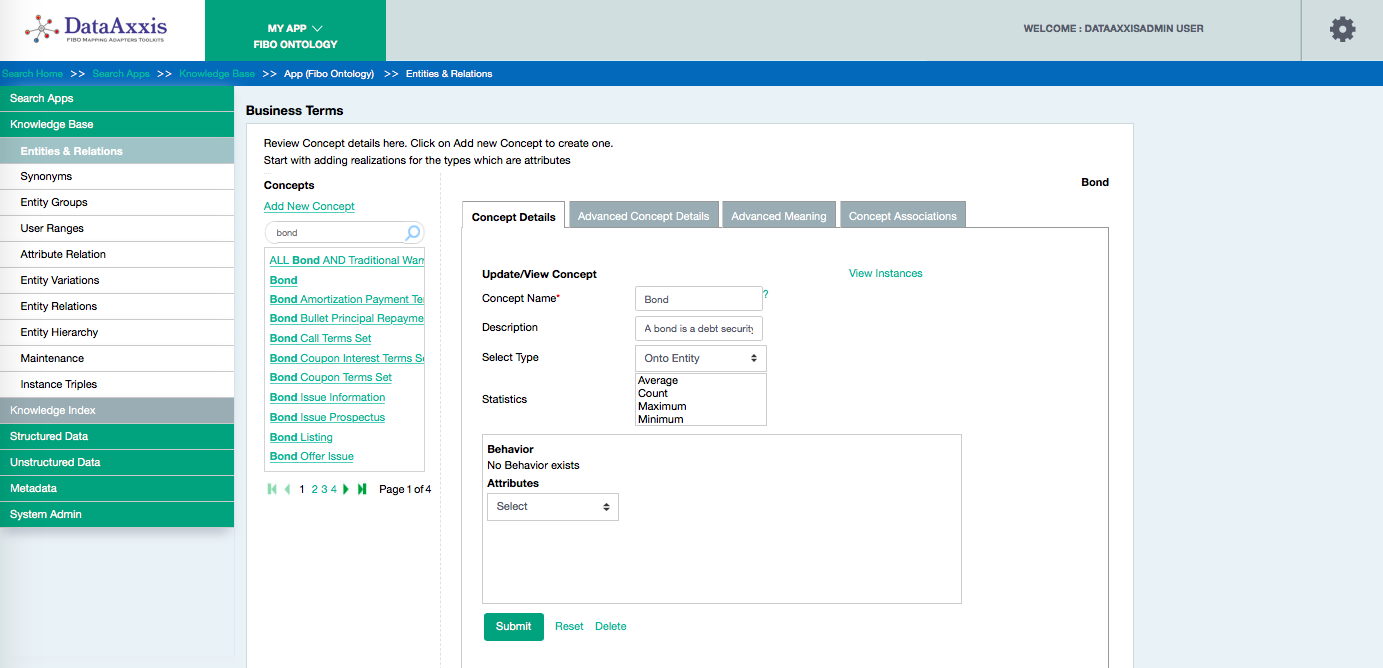
Task: Click the DataAxxis logo
Action: pos(97,30)
